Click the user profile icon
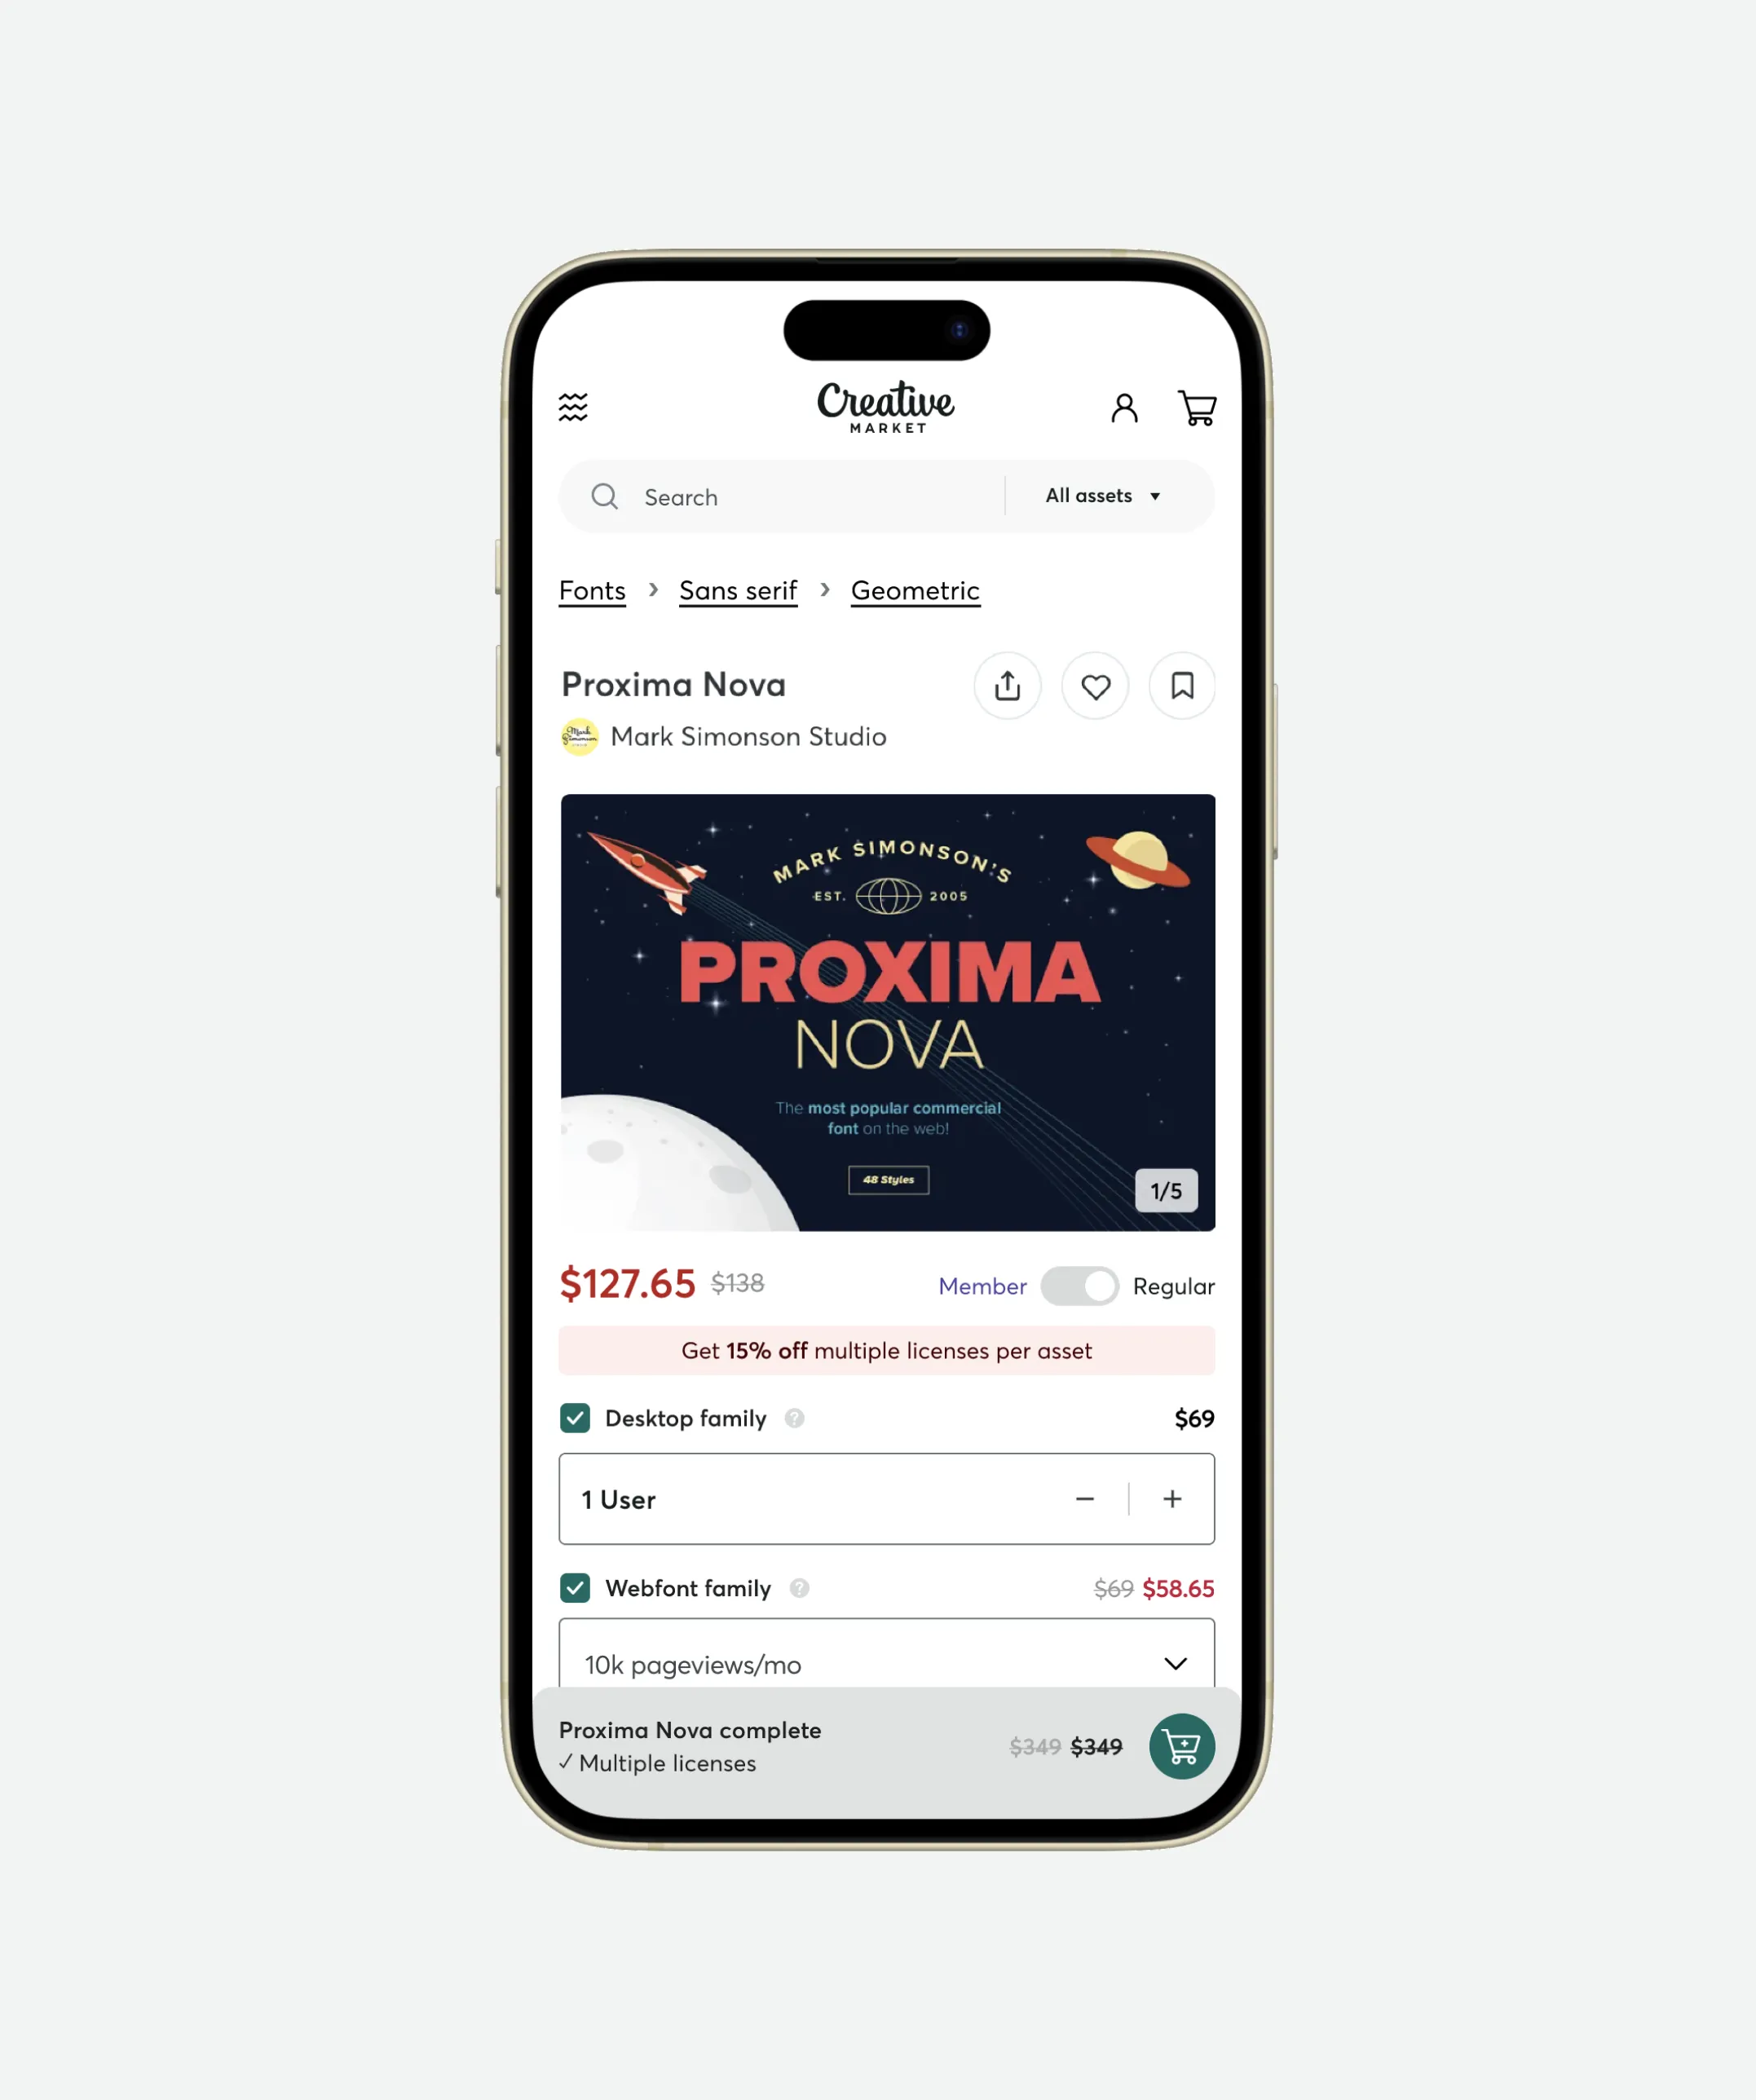The height and width of the screenshot is (2100, 1756). coord(1123,408)
